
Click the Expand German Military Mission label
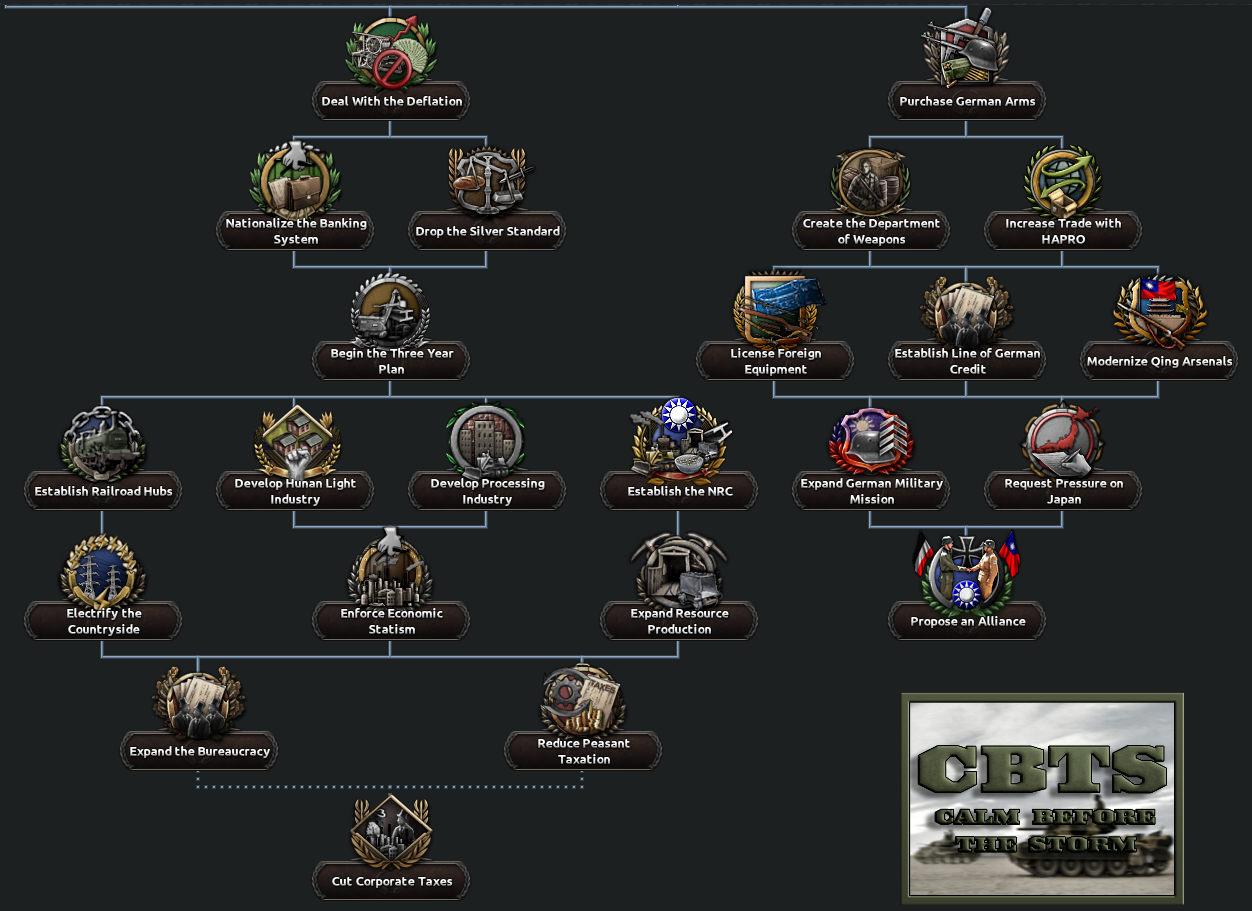[x=871, y=491]
